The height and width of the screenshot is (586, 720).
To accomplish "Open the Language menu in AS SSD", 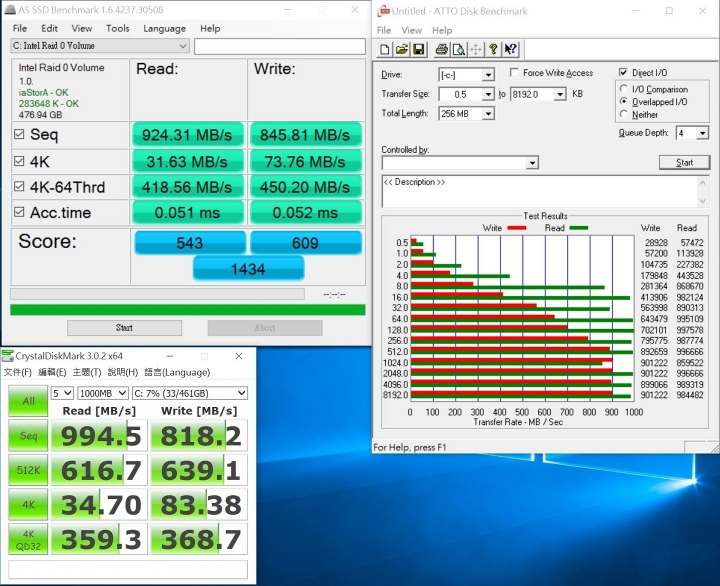I will pos(164,28).
